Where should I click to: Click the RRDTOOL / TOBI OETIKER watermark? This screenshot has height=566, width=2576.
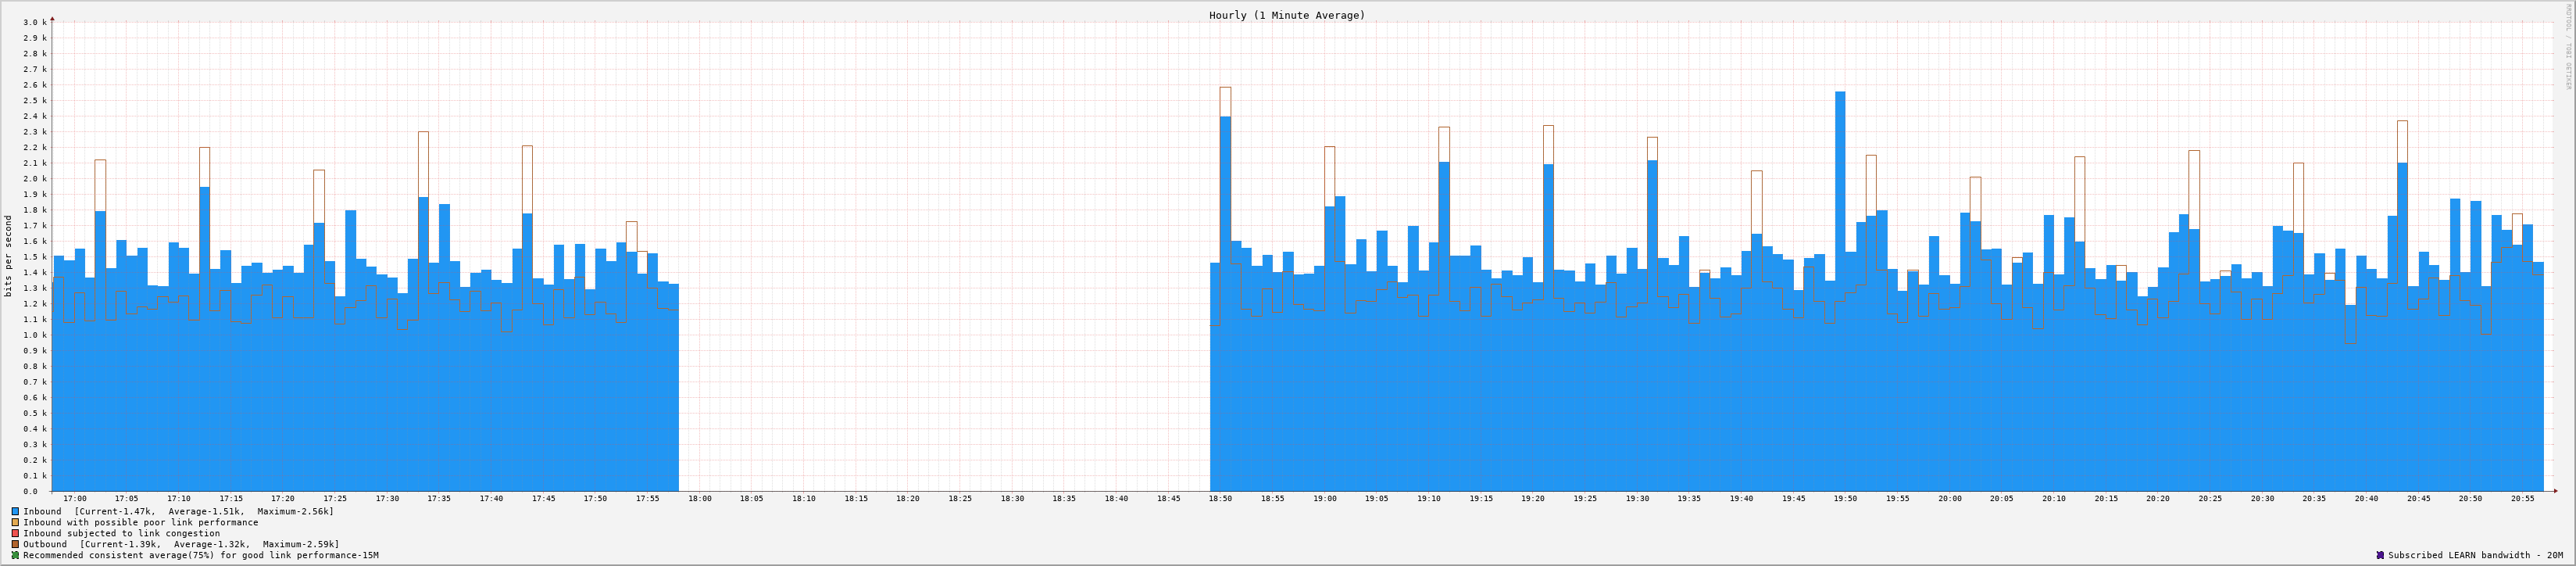(x=2567, y=45)
